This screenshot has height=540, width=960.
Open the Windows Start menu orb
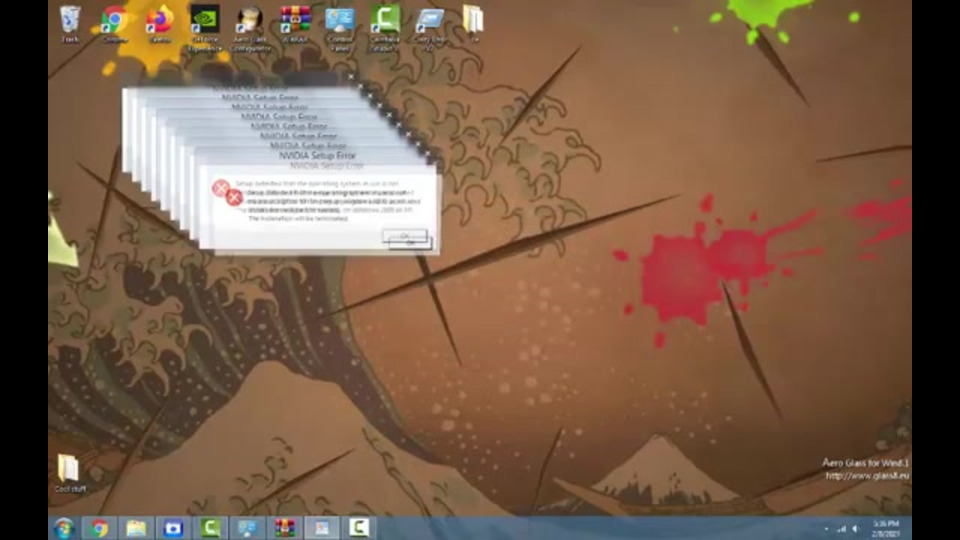tap(64, 528)
